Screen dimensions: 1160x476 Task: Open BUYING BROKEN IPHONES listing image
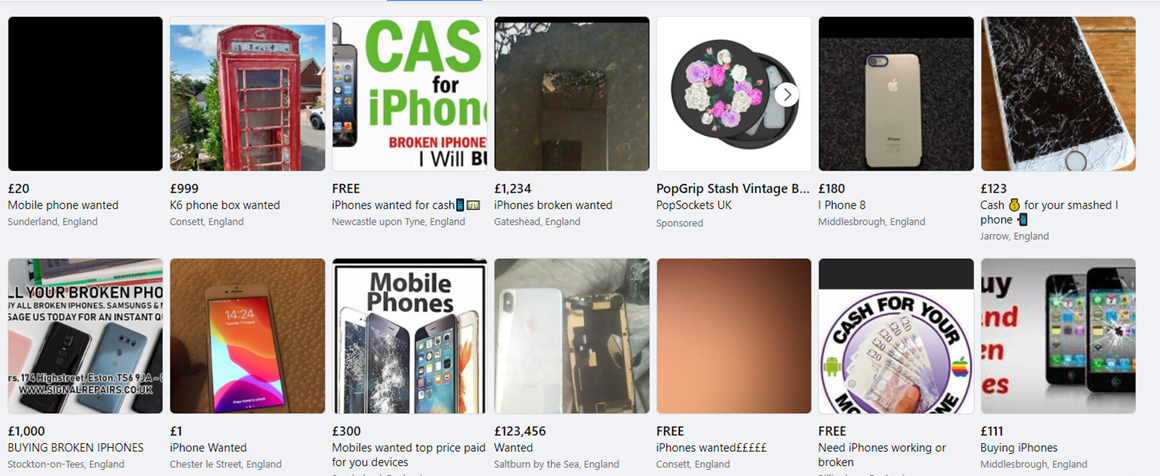click(x=85, y=336)
